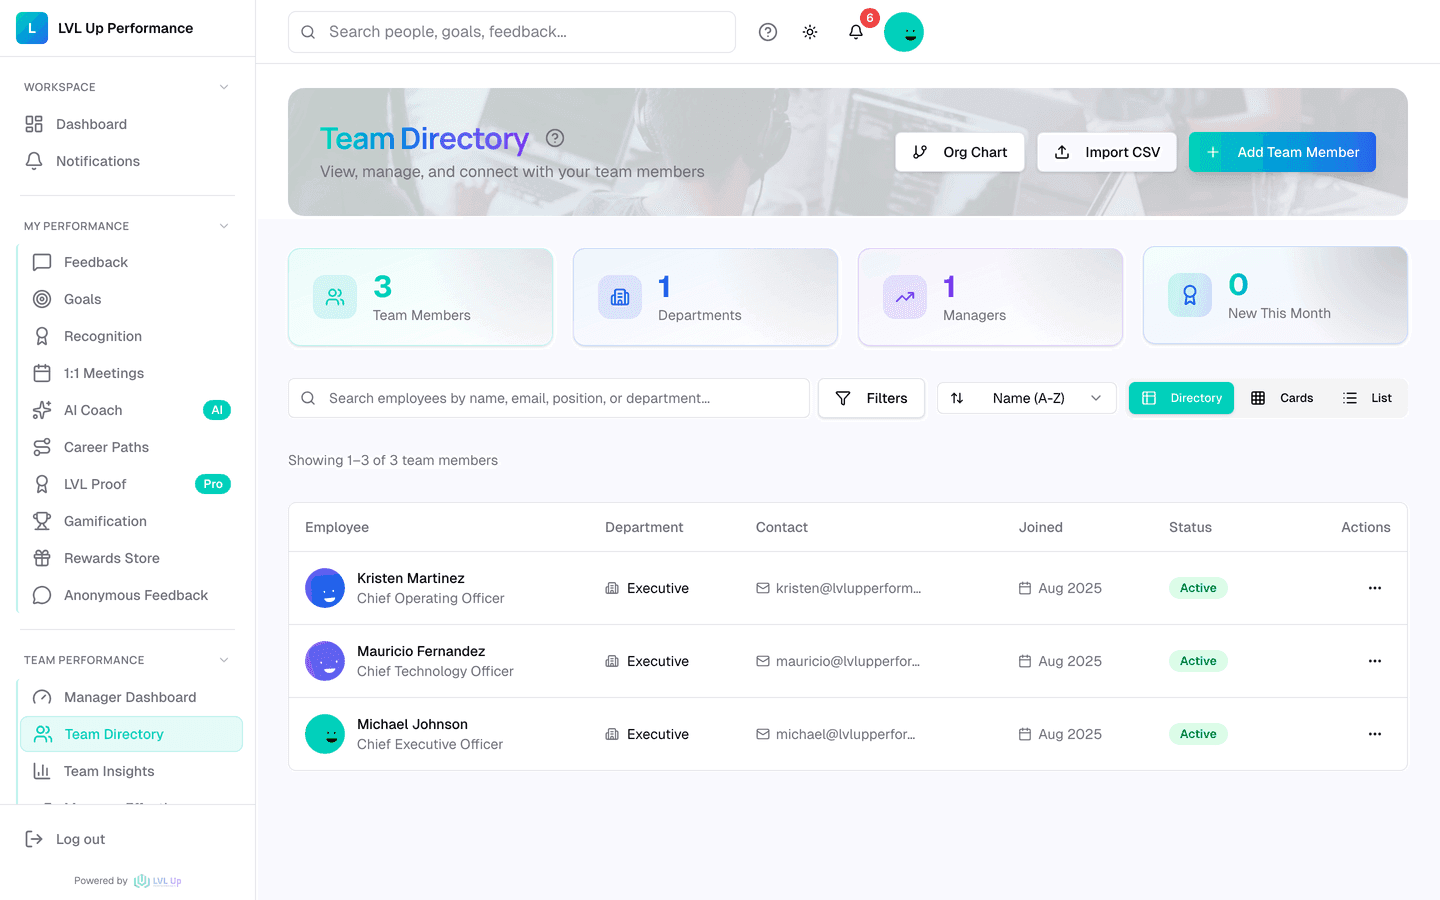1440x900 pixels.
Task: Click building icon in Mauricio Fernandez's row
Action: [x=612, y=661]
